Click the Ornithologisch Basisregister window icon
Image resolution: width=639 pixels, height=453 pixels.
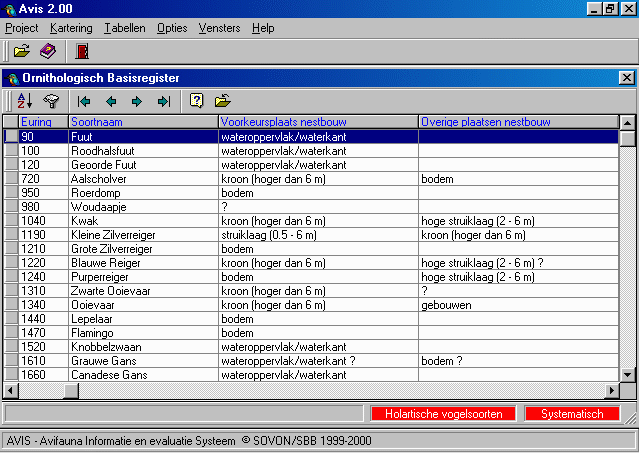[x=12, y=78]
